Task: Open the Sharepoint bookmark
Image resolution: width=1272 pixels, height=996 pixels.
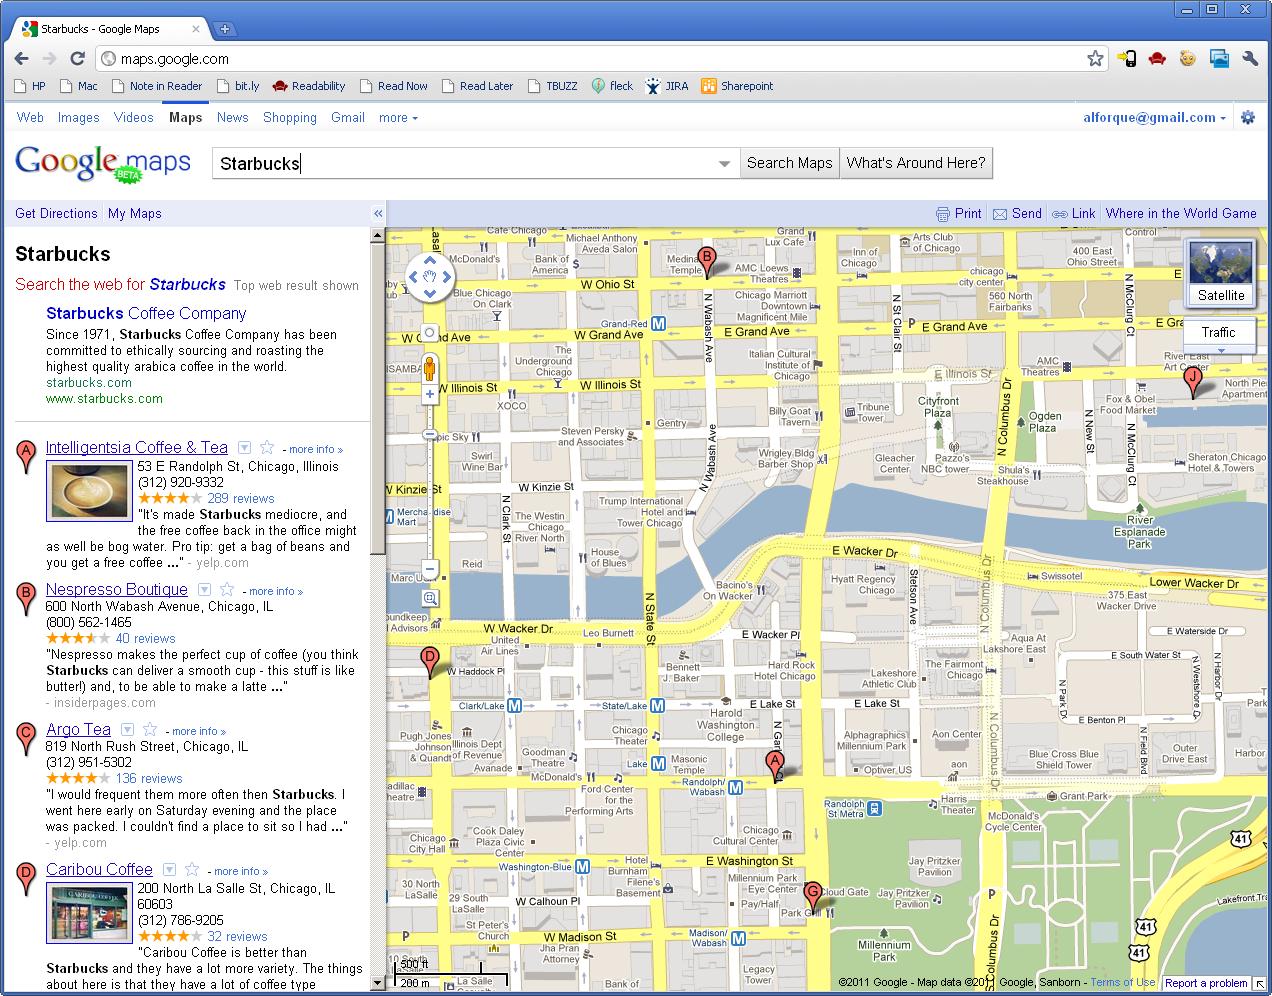Action: (737, 86)
